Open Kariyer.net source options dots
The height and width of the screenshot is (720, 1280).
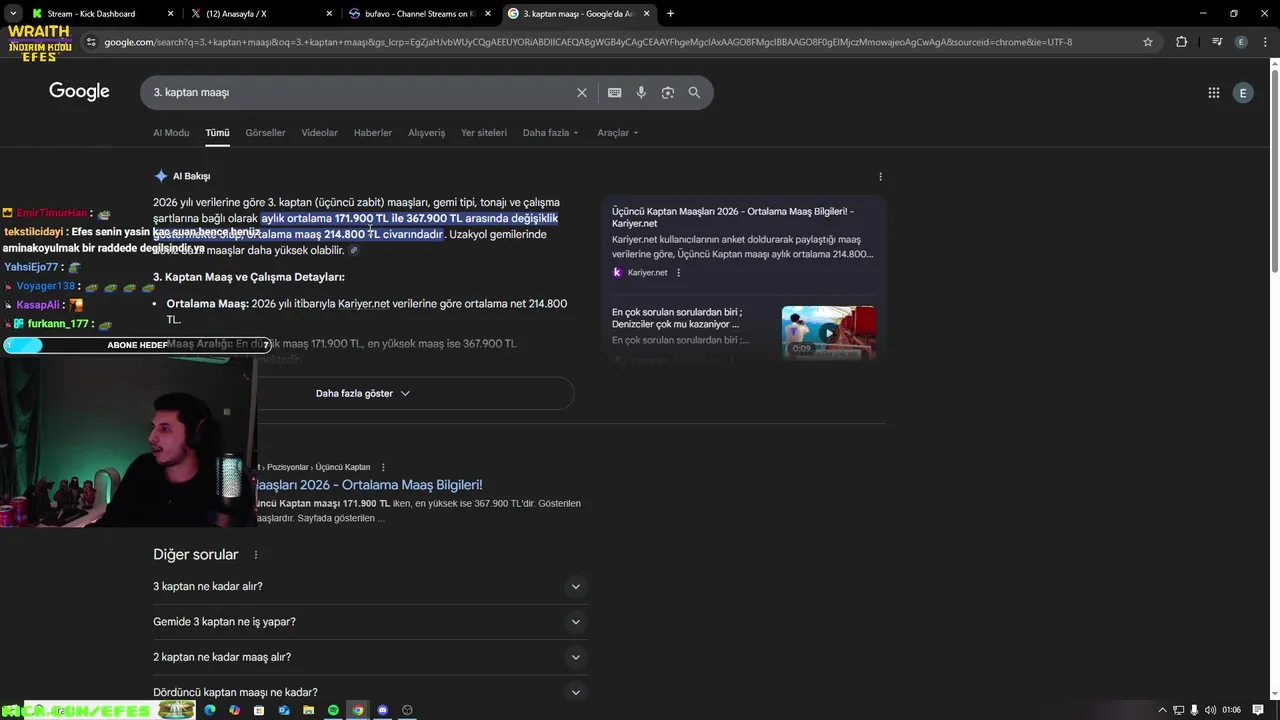[x=678, y=272]
